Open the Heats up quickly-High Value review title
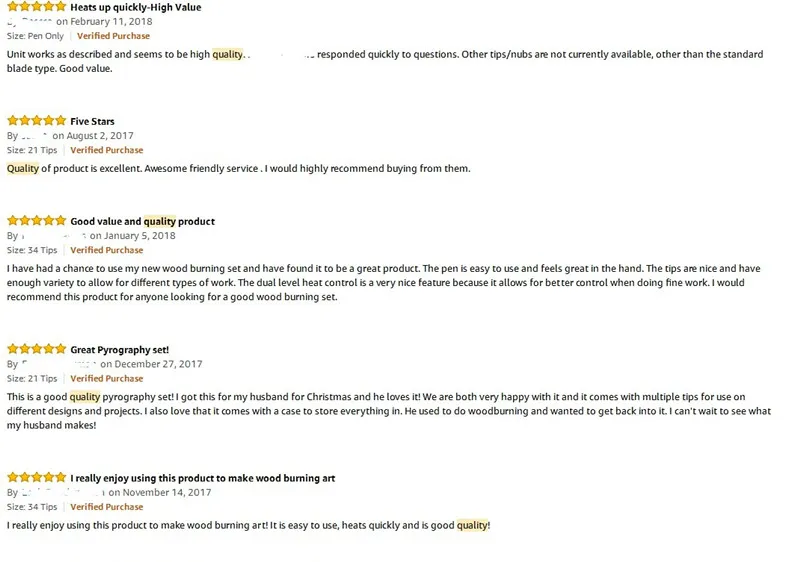 [136, 7]
